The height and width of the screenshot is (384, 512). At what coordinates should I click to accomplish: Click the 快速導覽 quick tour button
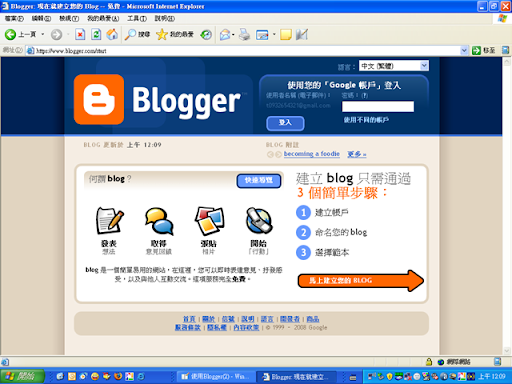pos(259,181)
